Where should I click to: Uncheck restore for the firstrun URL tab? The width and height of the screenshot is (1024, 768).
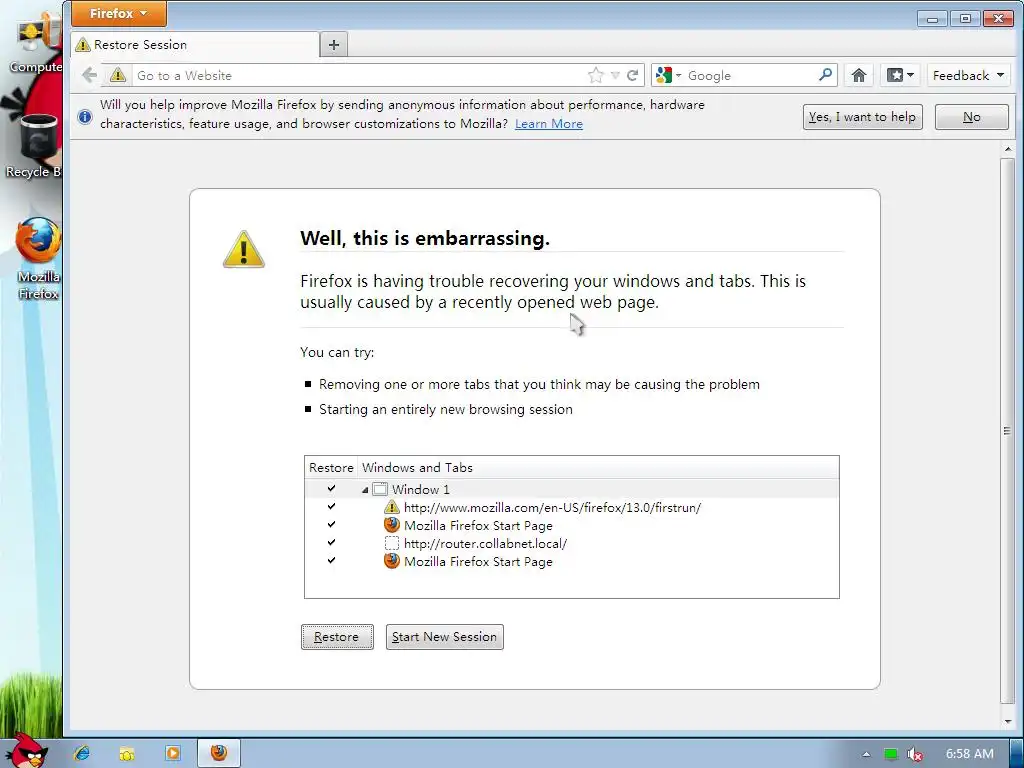pos(331,506)
